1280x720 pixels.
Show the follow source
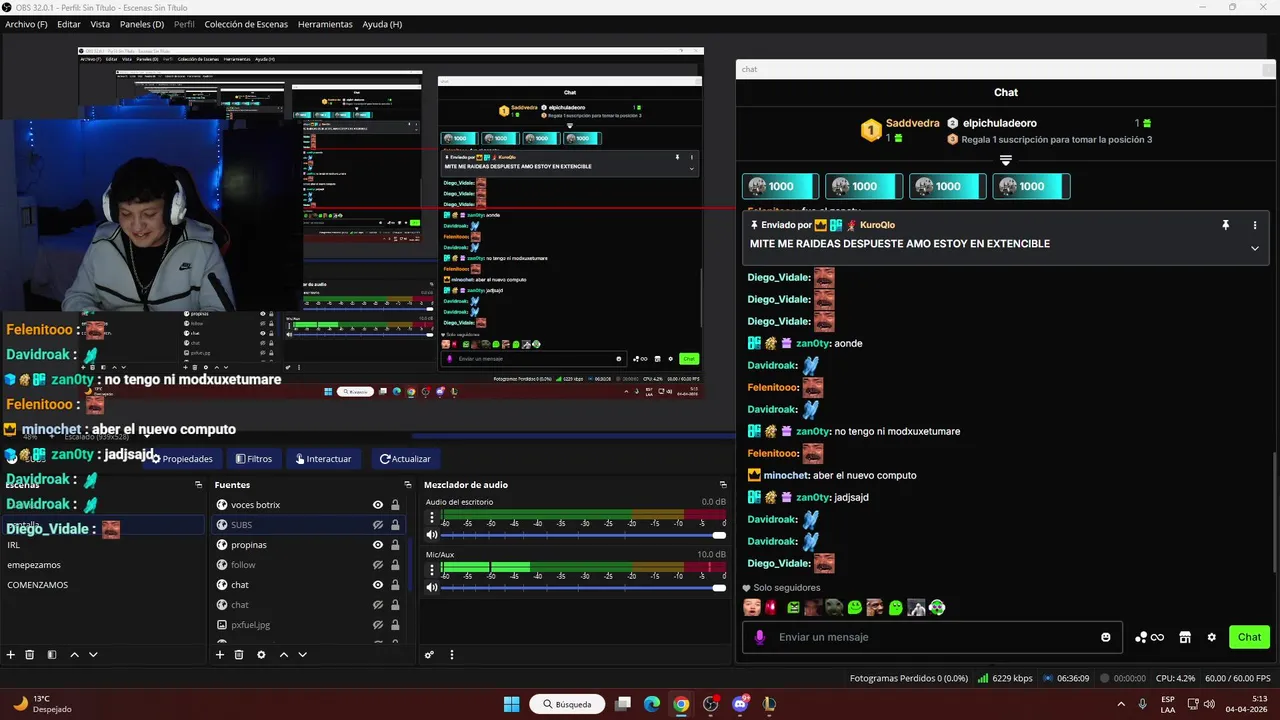pyautogui.click(x=378, y=565)
